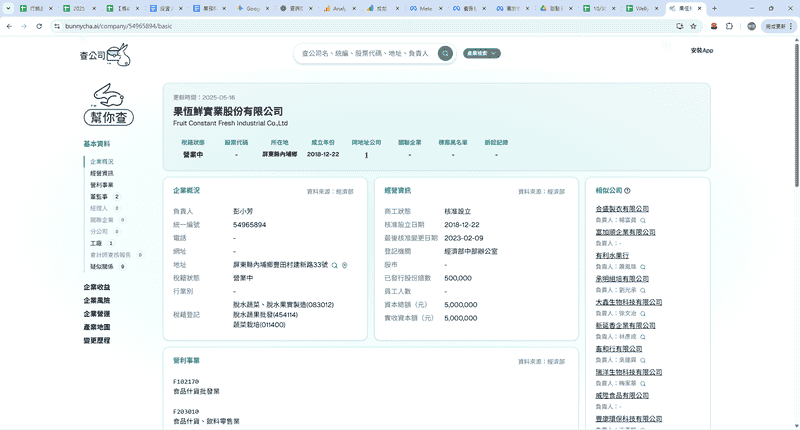The image size is (800, 430).
Task: Click the map pin icon beside the address
Action: coord(345,265)
